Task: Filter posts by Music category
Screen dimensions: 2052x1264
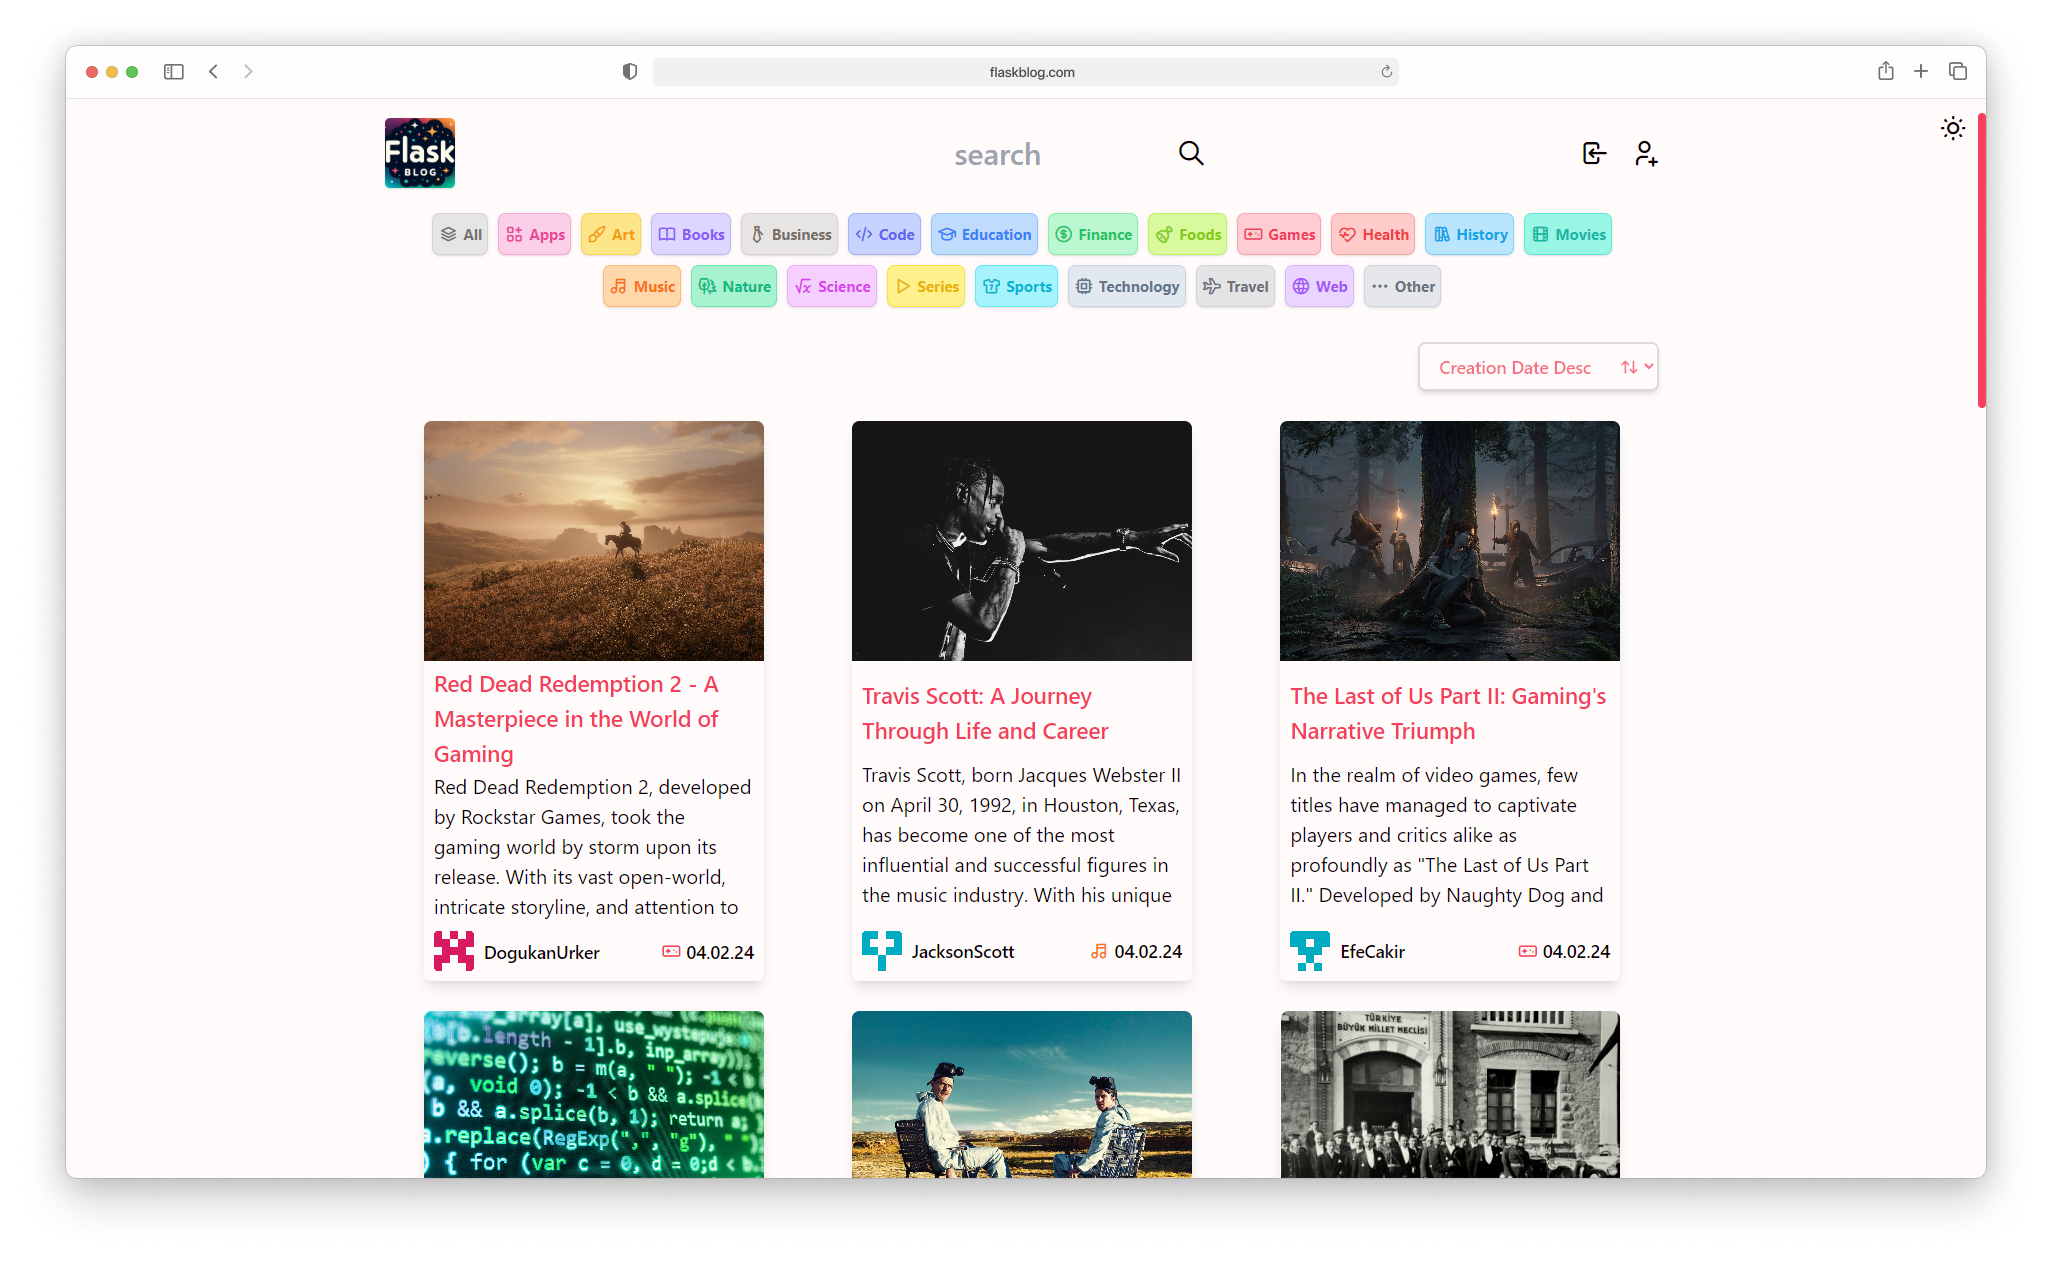Action: (642, 286)
